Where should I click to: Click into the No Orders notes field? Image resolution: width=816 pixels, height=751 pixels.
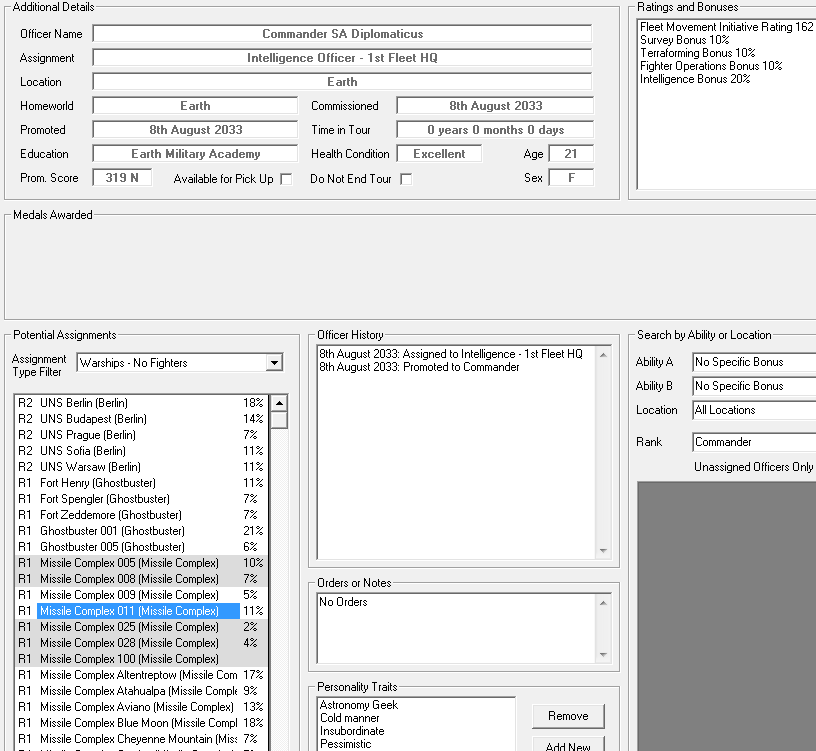(x=457, y=628)
